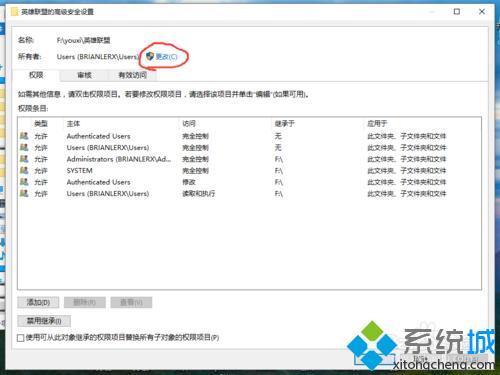500x375 pixels.
Task: Click the group icon of Authenticated Users 完全控制 entry
Action: (24, 136)
